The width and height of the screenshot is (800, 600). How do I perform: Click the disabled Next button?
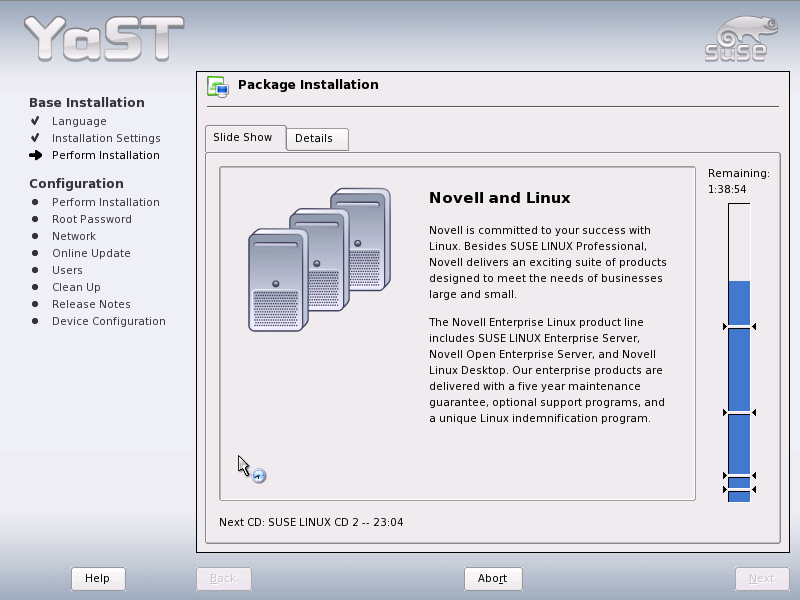tap(762, 579)
